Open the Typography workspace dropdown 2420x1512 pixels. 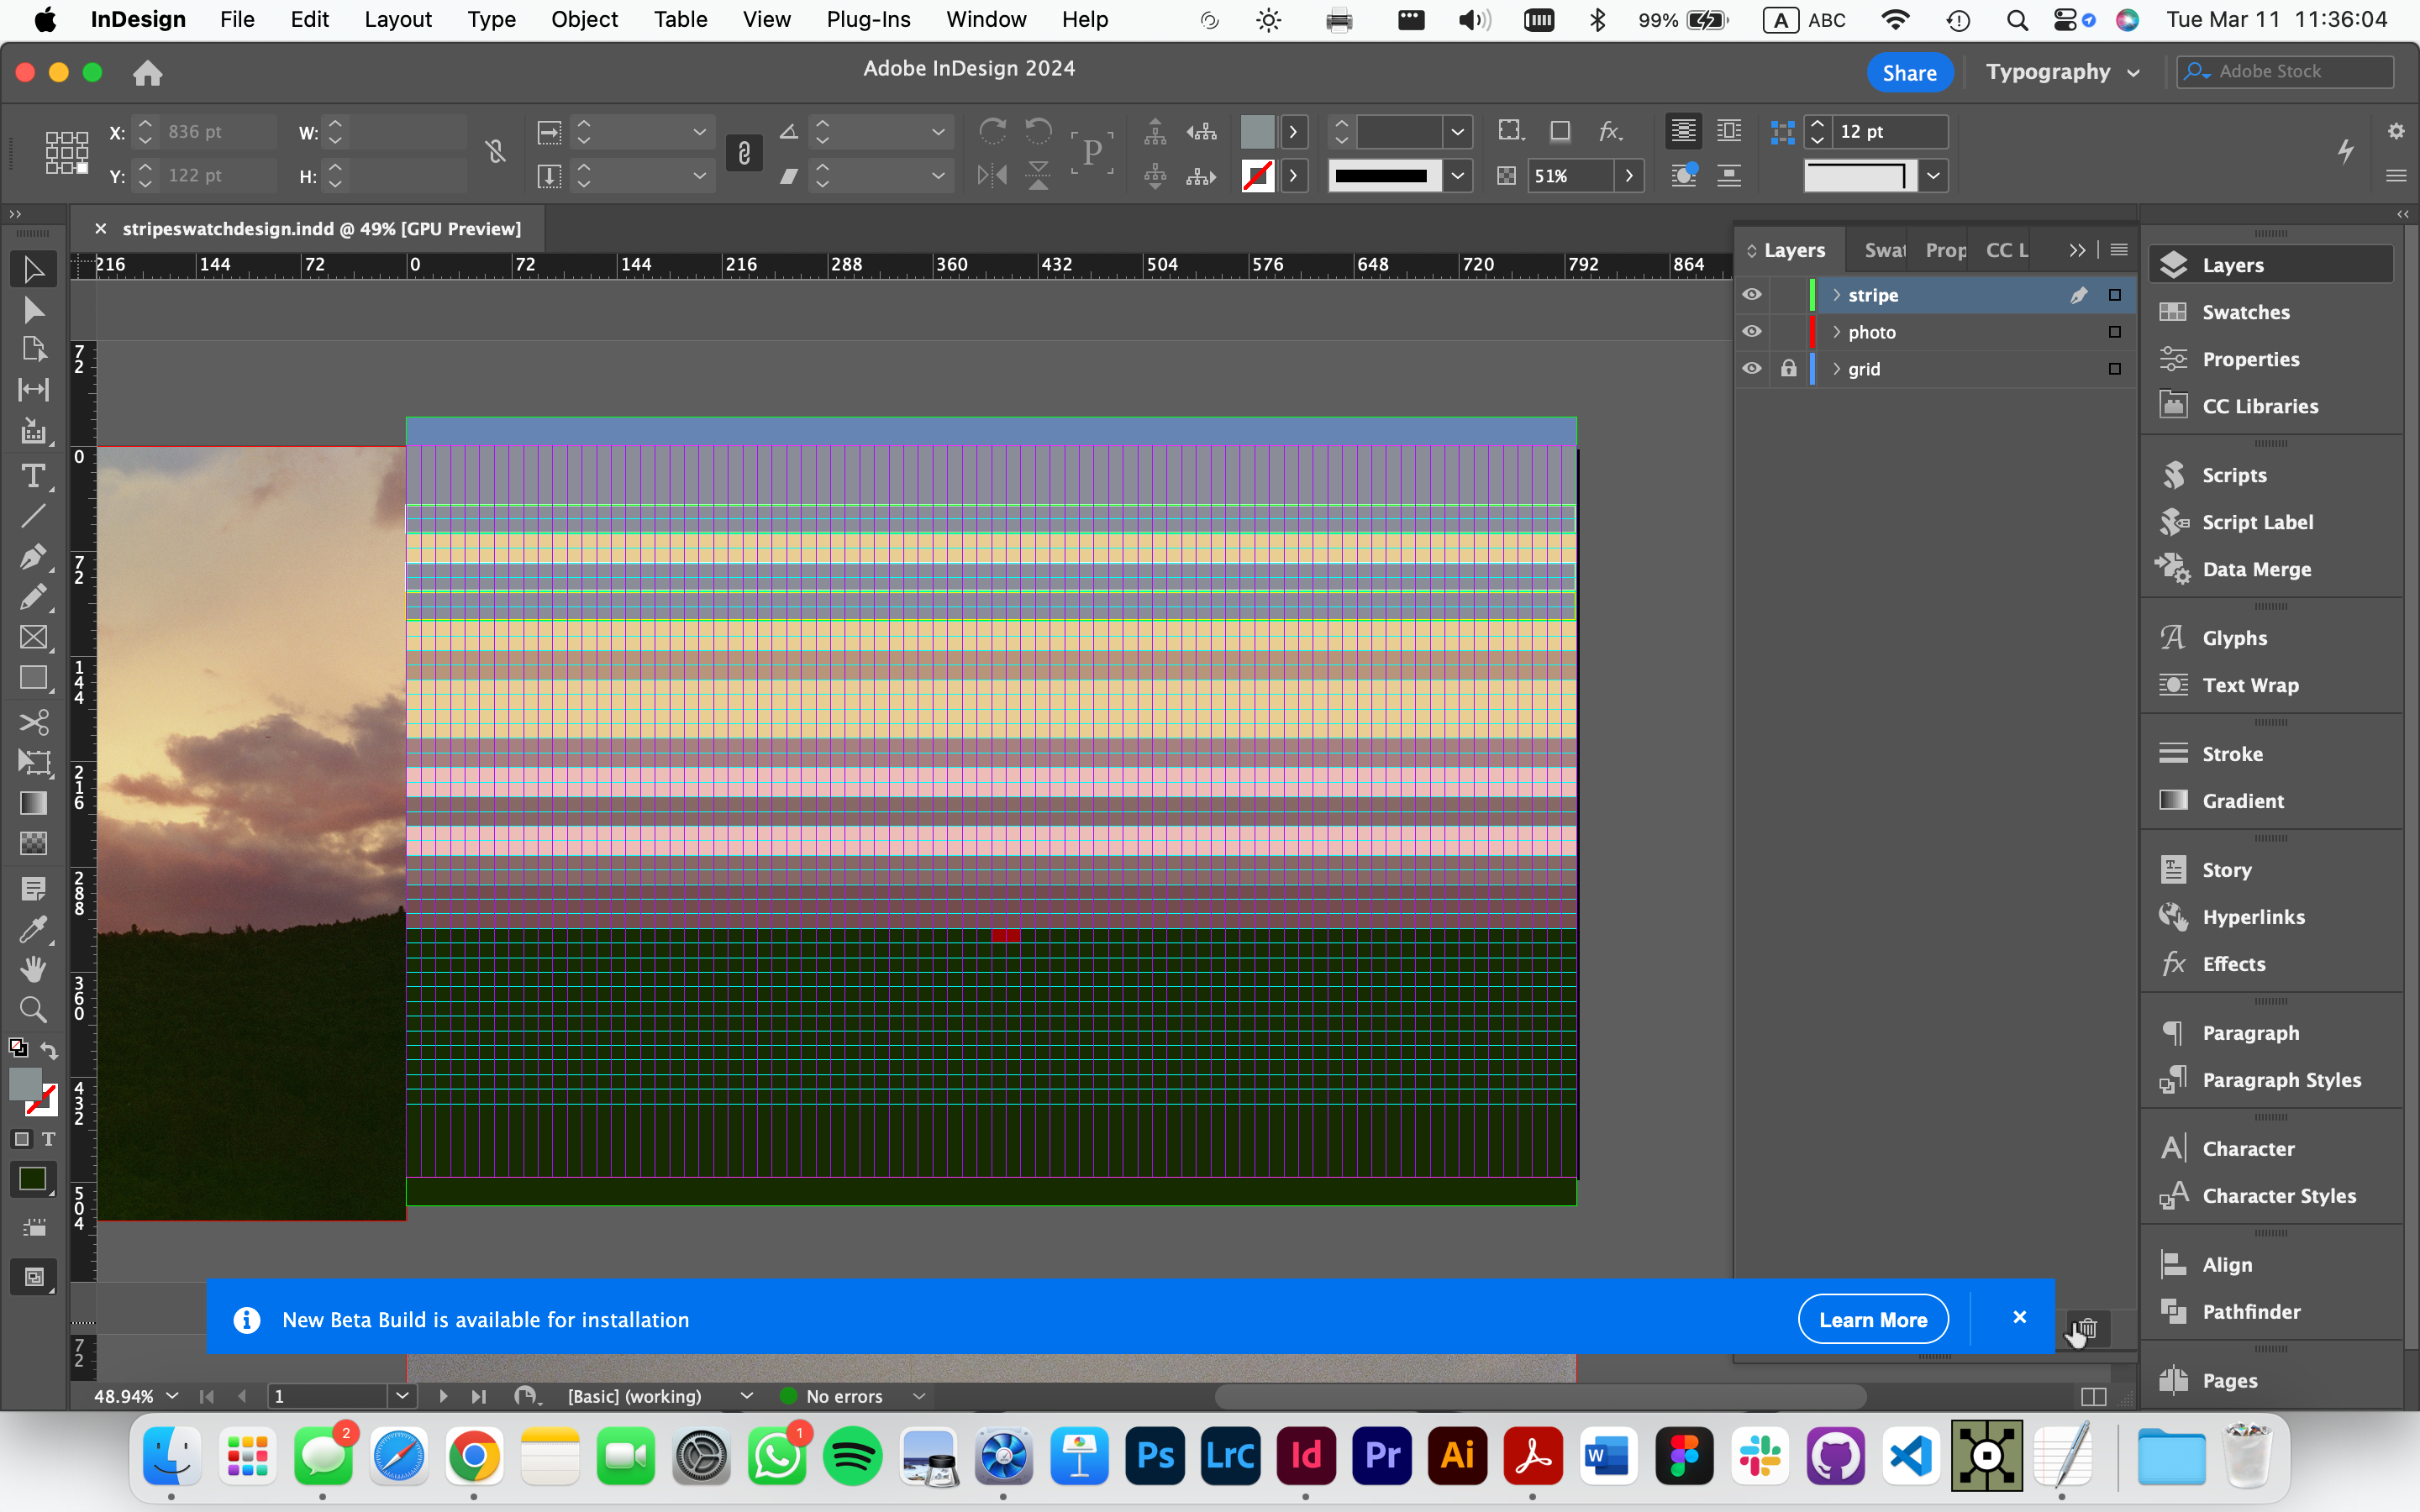[x=2062, y=72]
